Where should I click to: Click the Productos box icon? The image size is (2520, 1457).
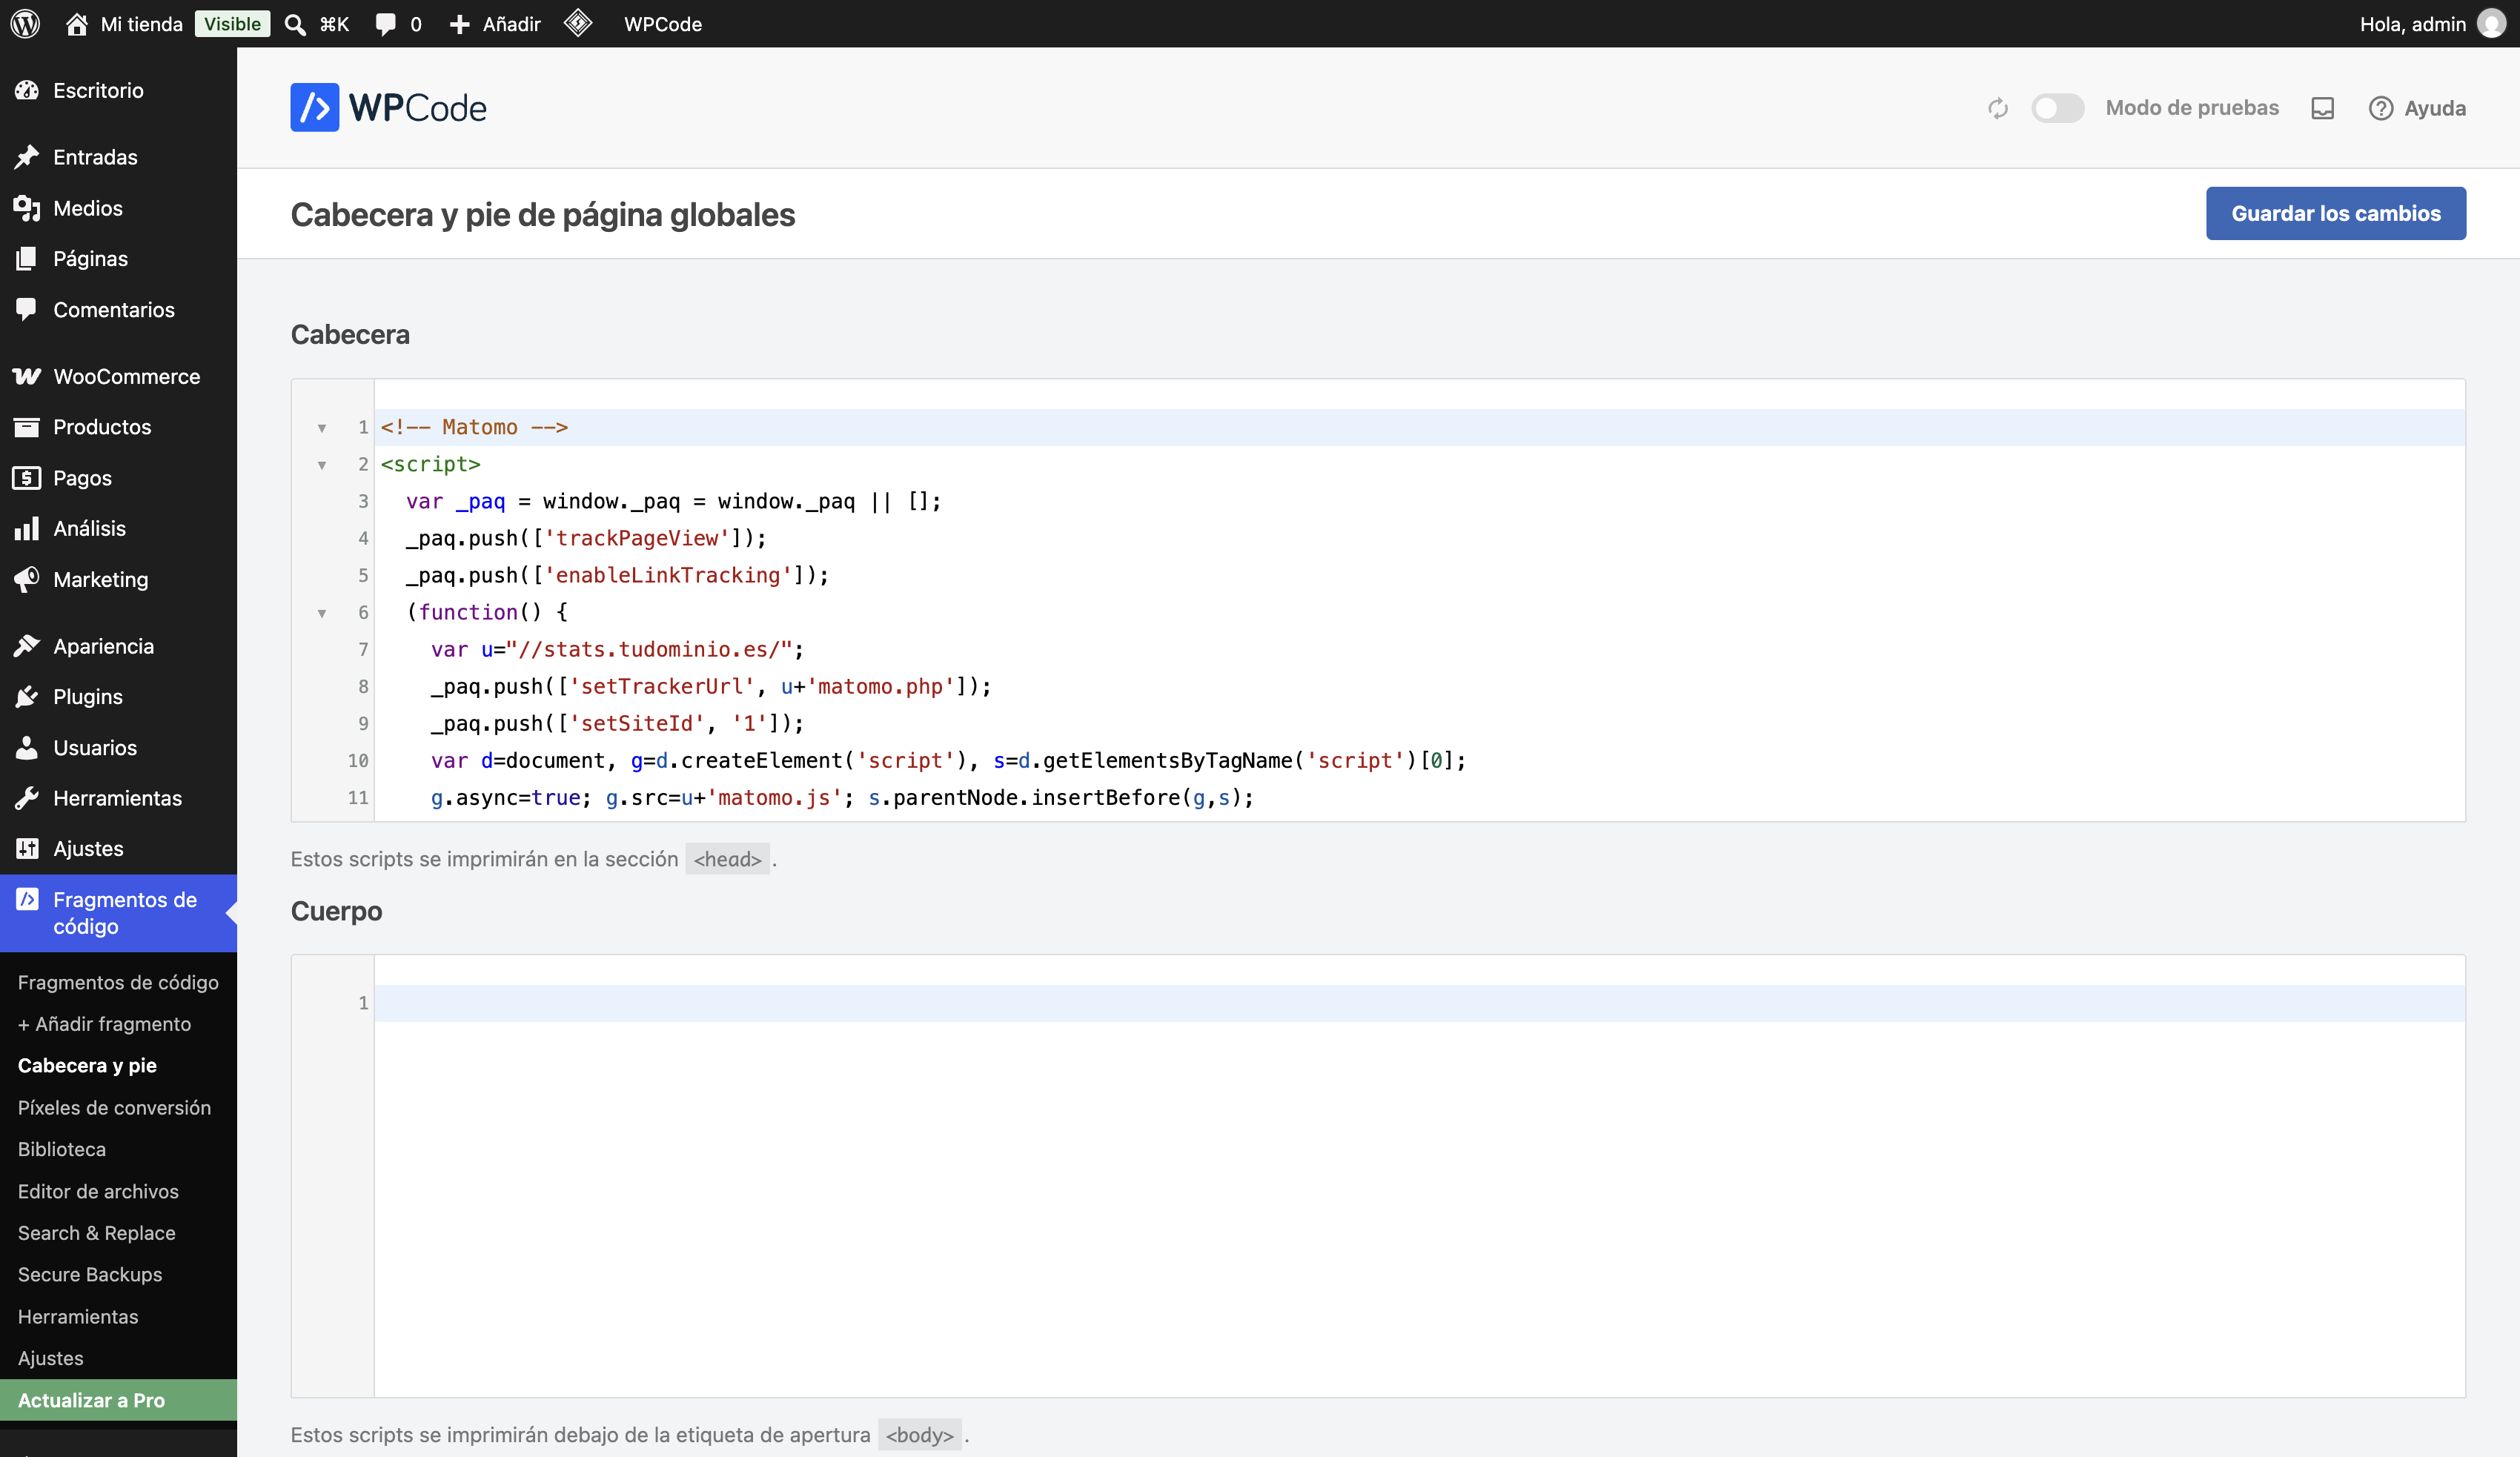click(27, 427)
